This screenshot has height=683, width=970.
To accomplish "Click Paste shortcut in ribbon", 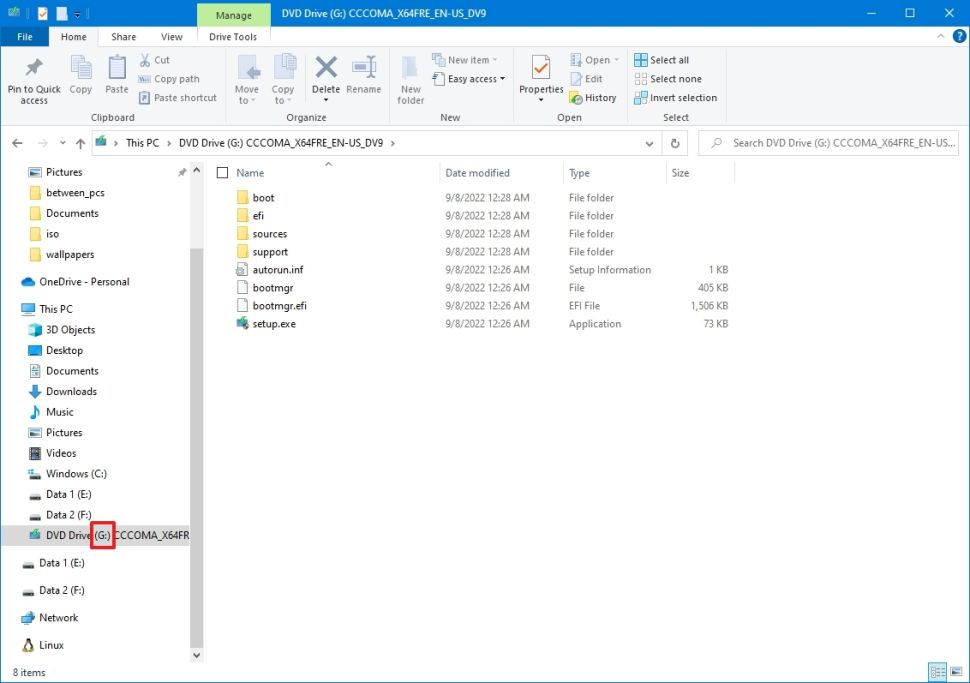I will click(x=178, y=98).
